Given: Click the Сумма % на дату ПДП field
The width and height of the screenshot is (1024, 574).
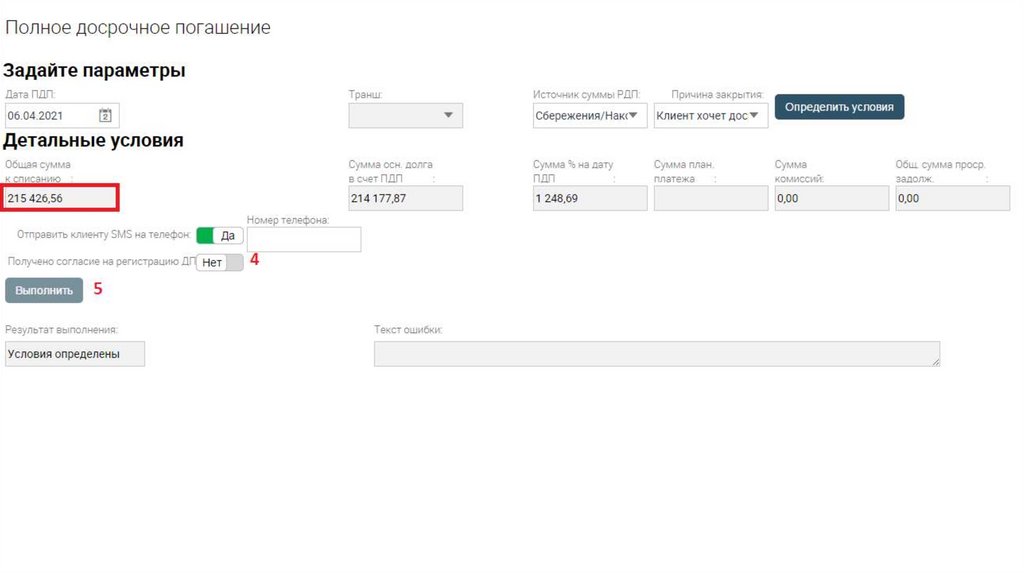Looking at the screenshot, I should pyautogui.click(x=589, y=198).
